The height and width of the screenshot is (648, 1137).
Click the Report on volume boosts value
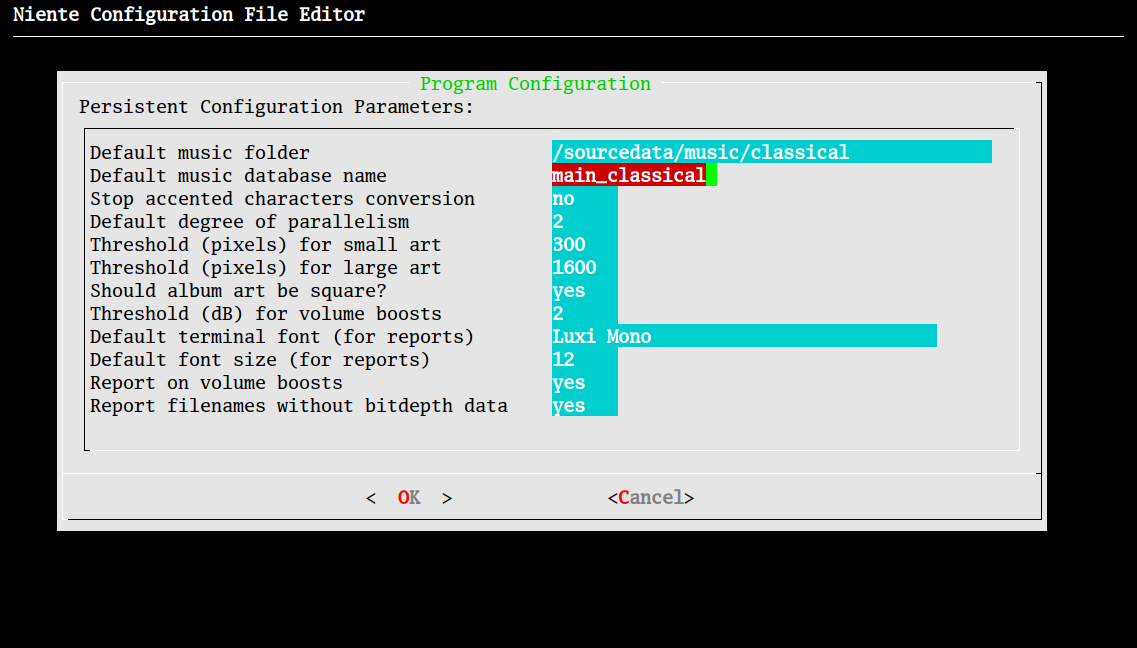(584, 383)
